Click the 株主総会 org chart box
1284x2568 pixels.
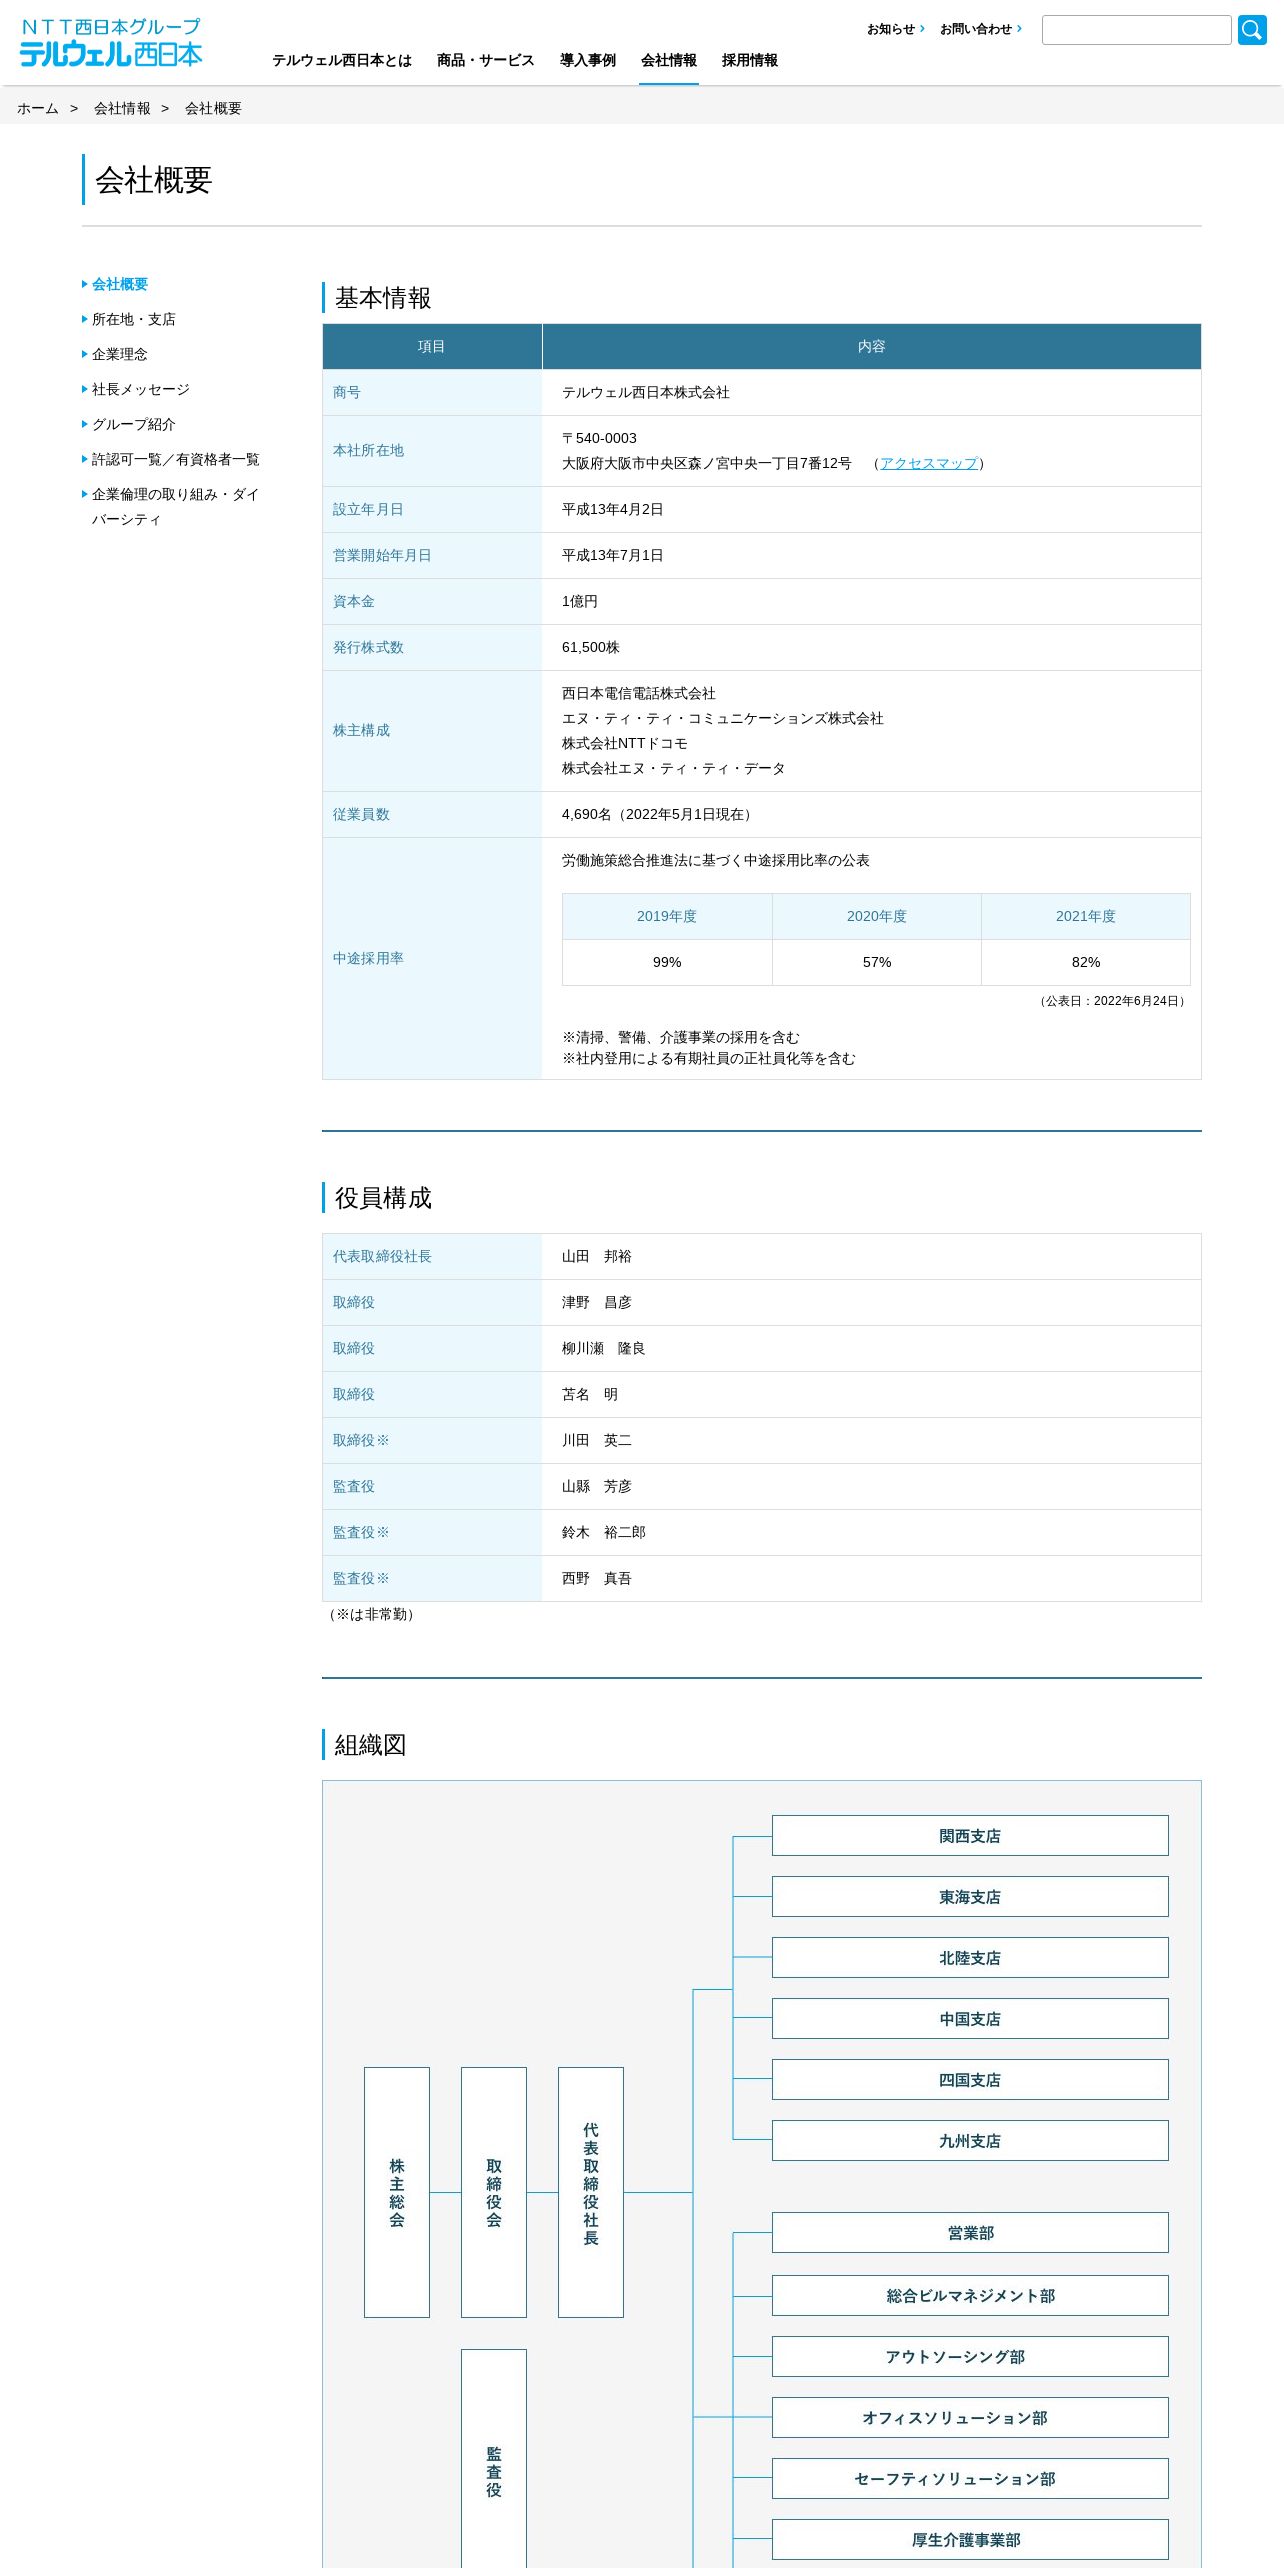[397, 2192]
